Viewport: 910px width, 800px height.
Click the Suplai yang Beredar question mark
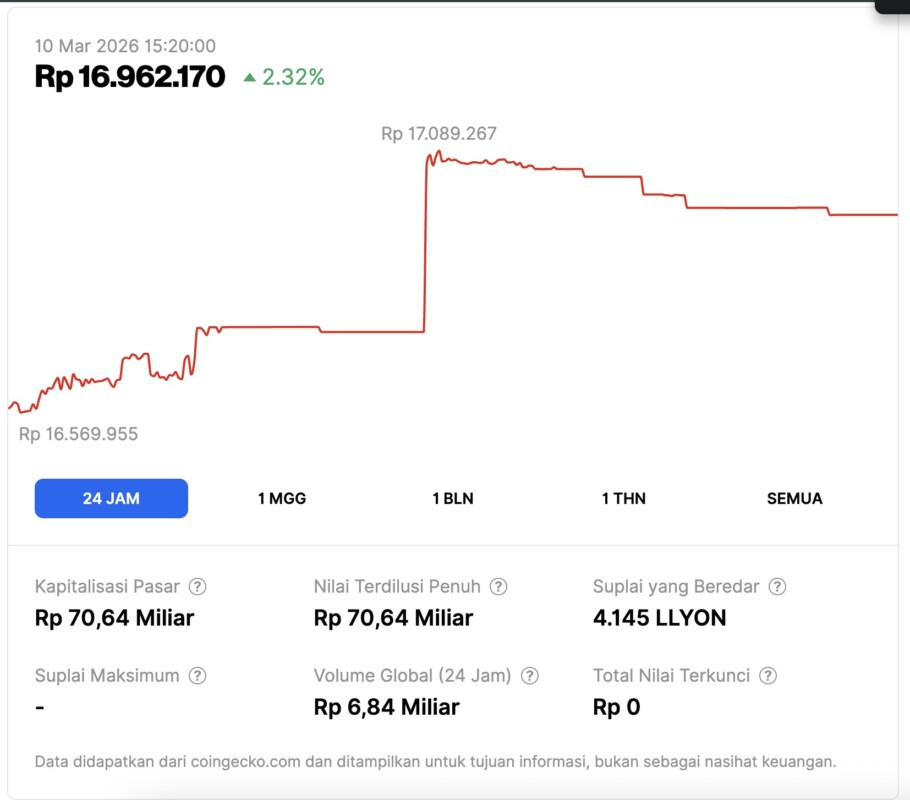(x=777, y=587)
